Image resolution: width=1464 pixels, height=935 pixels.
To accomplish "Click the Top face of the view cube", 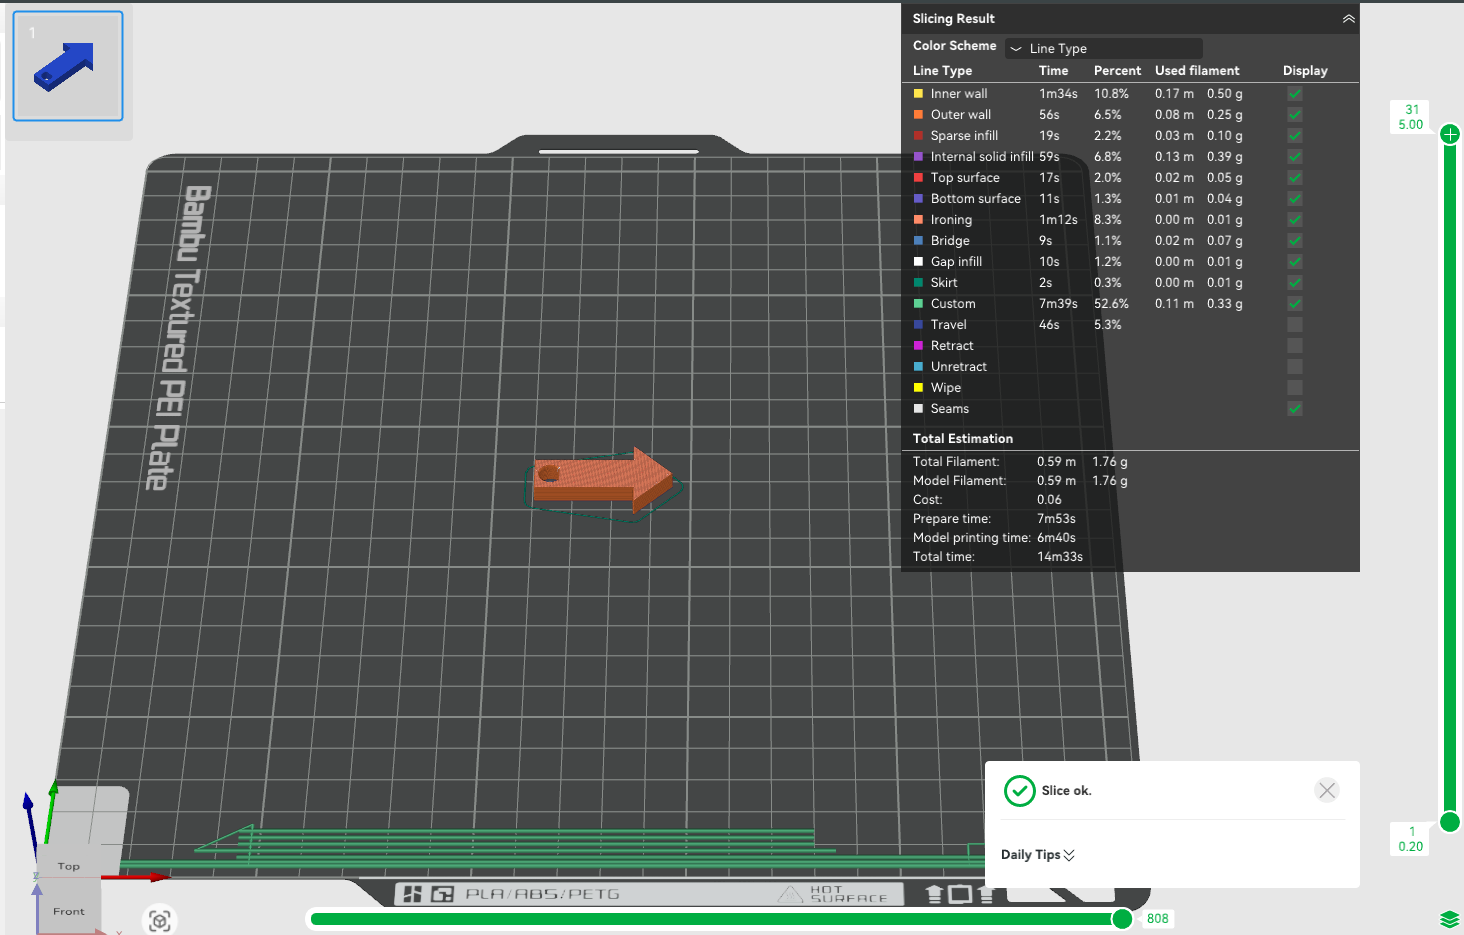I will pyautogui.click(x=69, y=866).
